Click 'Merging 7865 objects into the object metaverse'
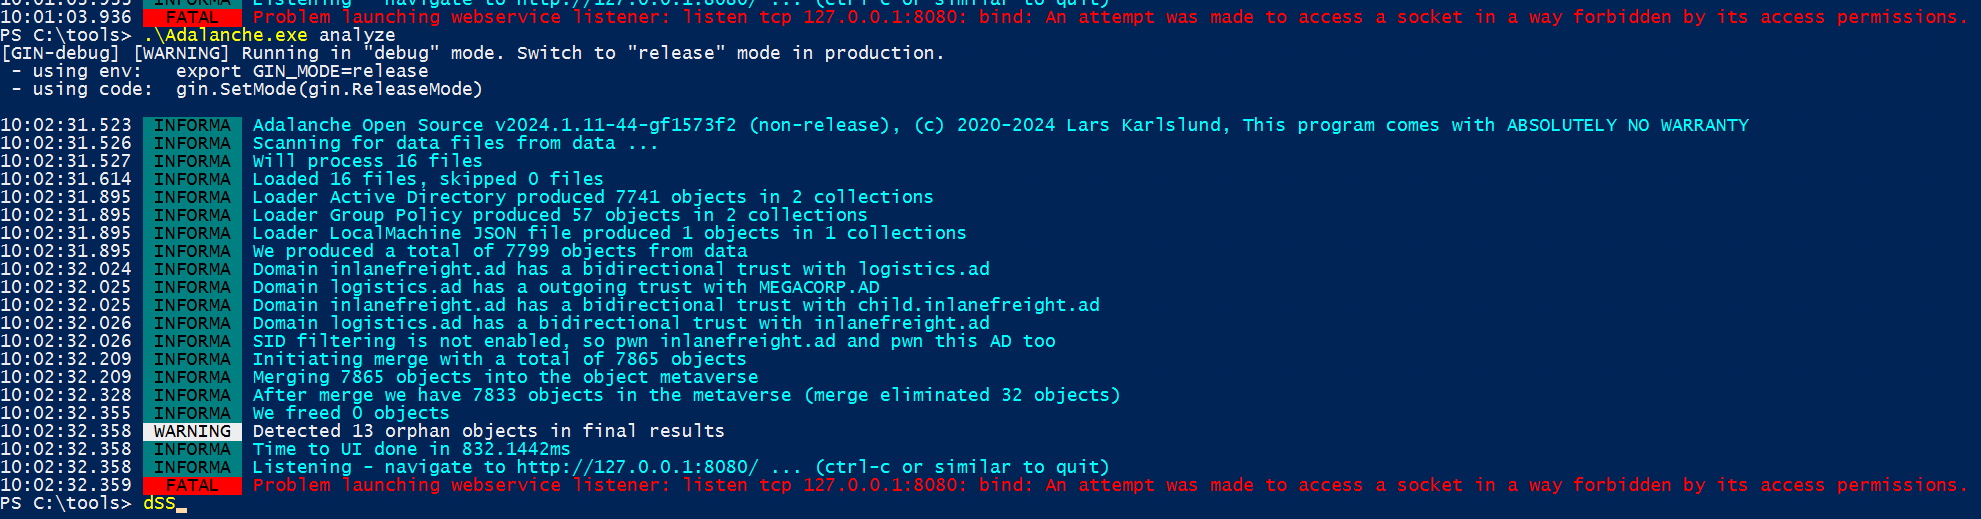The image size is (1981, 519). click(505, 377)
